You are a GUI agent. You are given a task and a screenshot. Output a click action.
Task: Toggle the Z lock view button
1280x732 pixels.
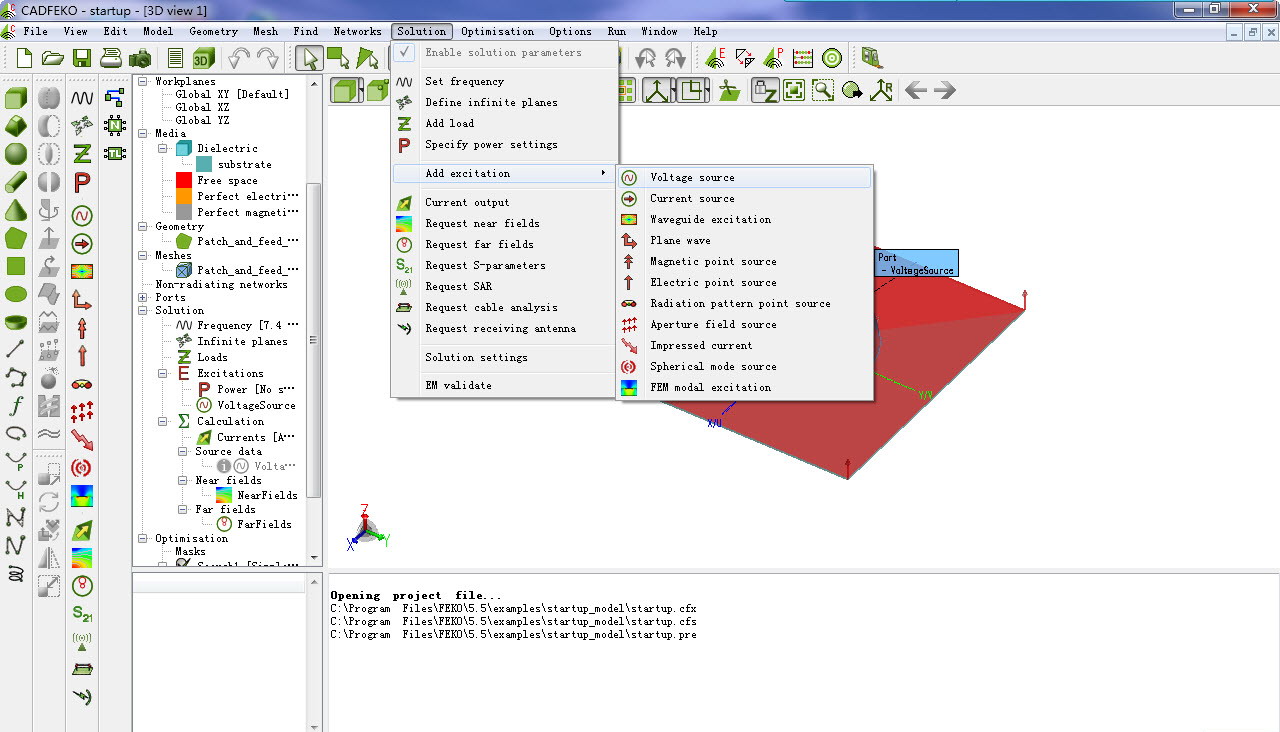point(765,91)
